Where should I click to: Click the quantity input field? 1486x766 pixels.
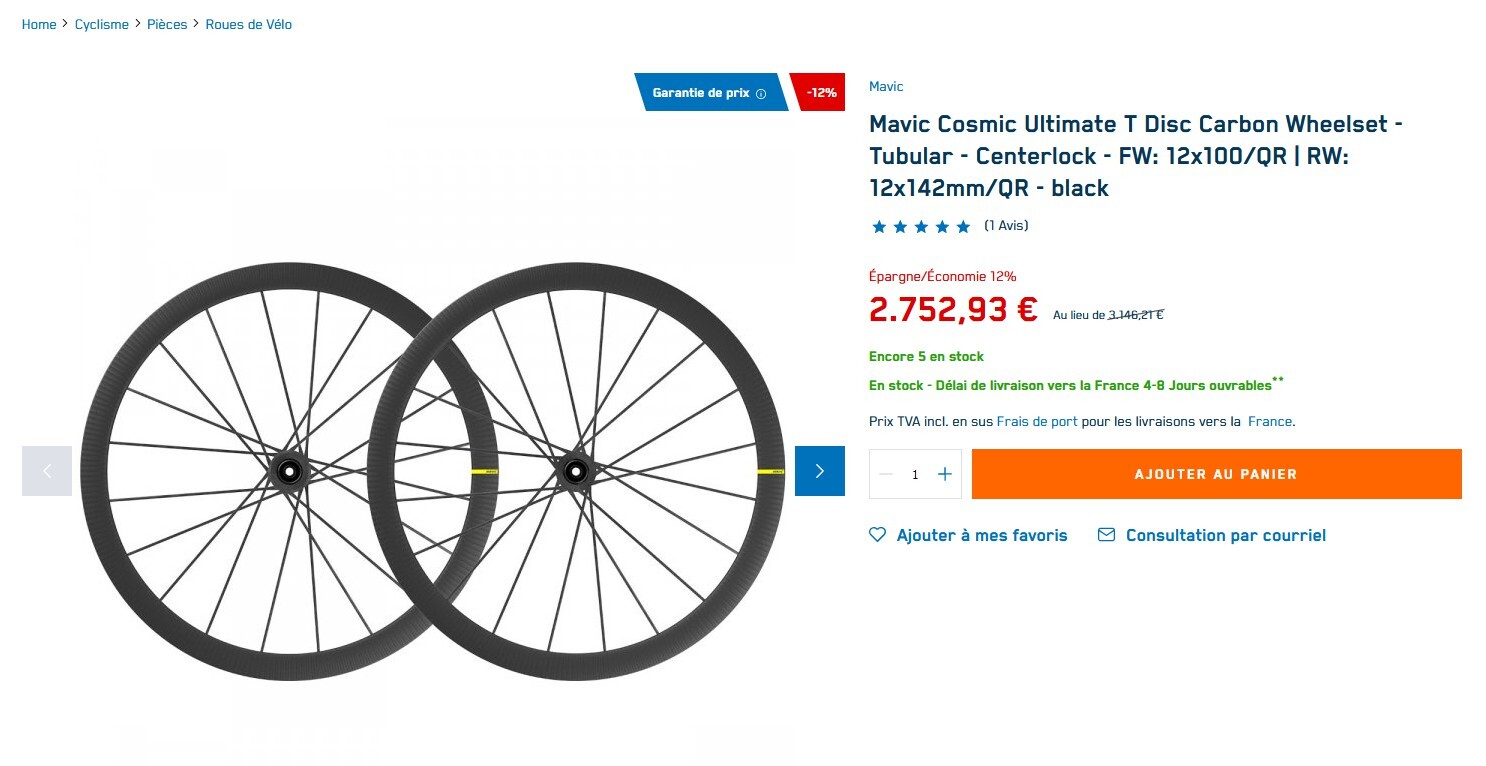(x=915, y=475)
